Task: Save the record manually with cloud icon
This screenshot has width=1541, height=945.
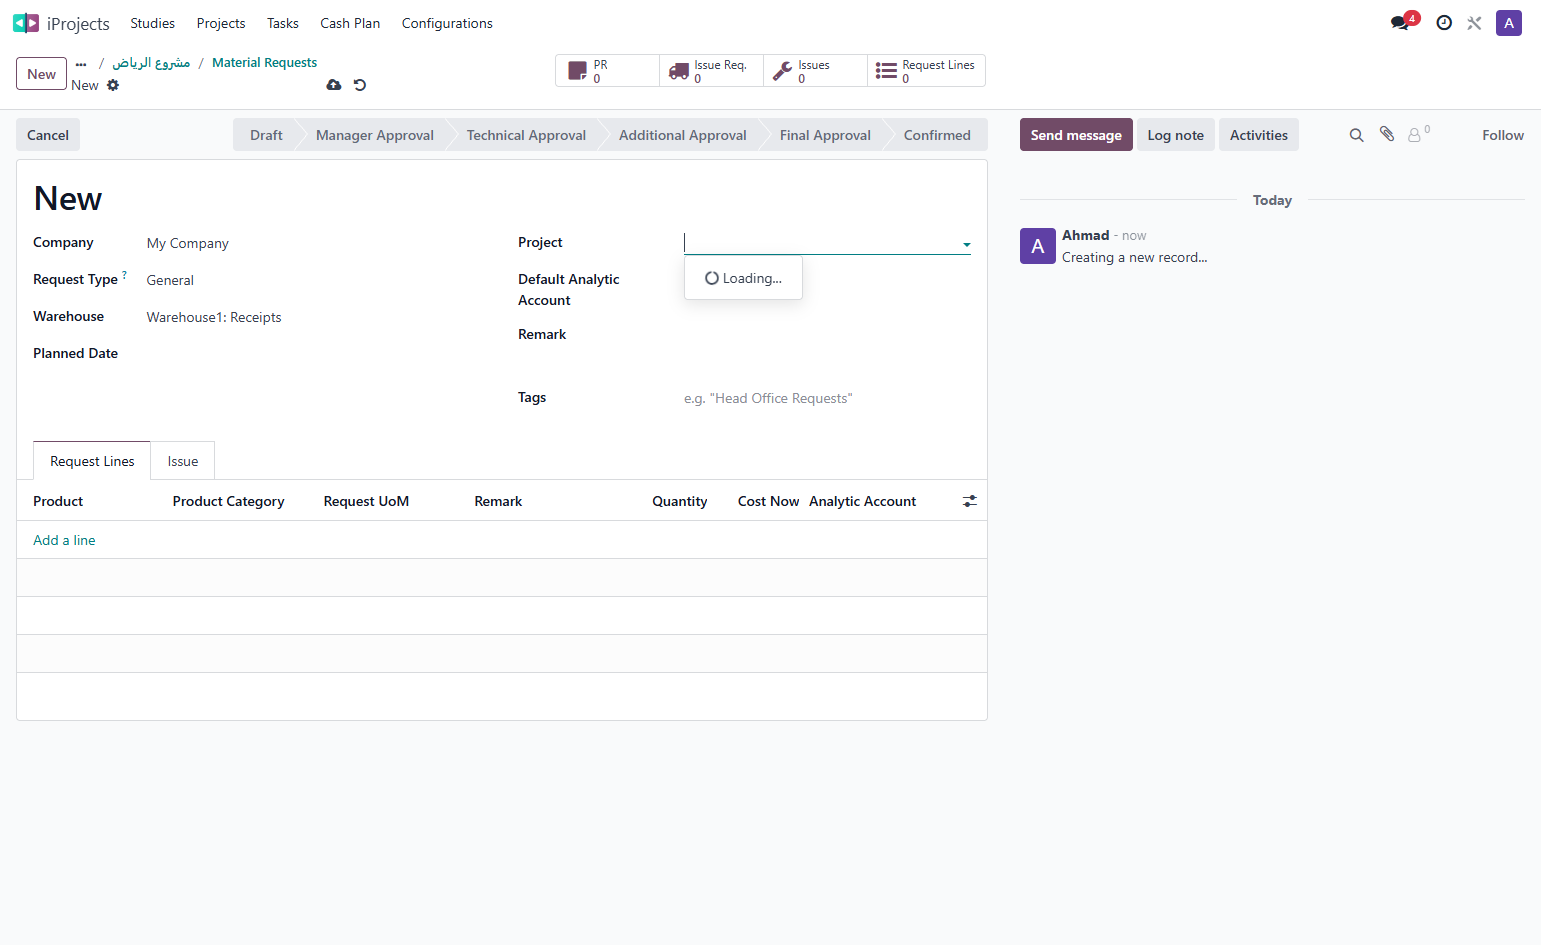Action: coord(334,85)
